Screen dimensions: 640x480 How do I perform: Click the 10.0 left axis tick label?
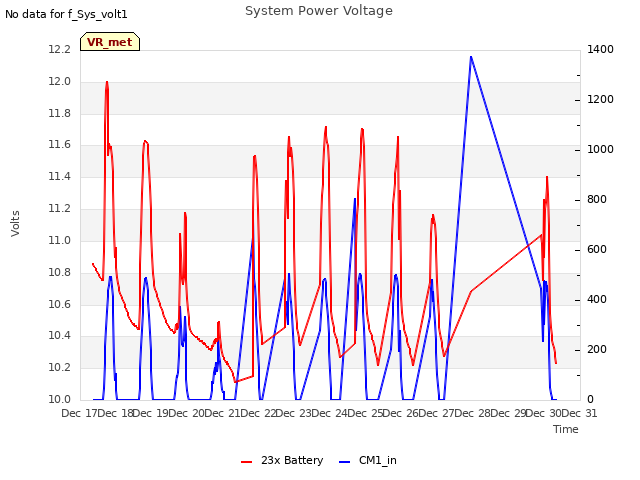60,399
